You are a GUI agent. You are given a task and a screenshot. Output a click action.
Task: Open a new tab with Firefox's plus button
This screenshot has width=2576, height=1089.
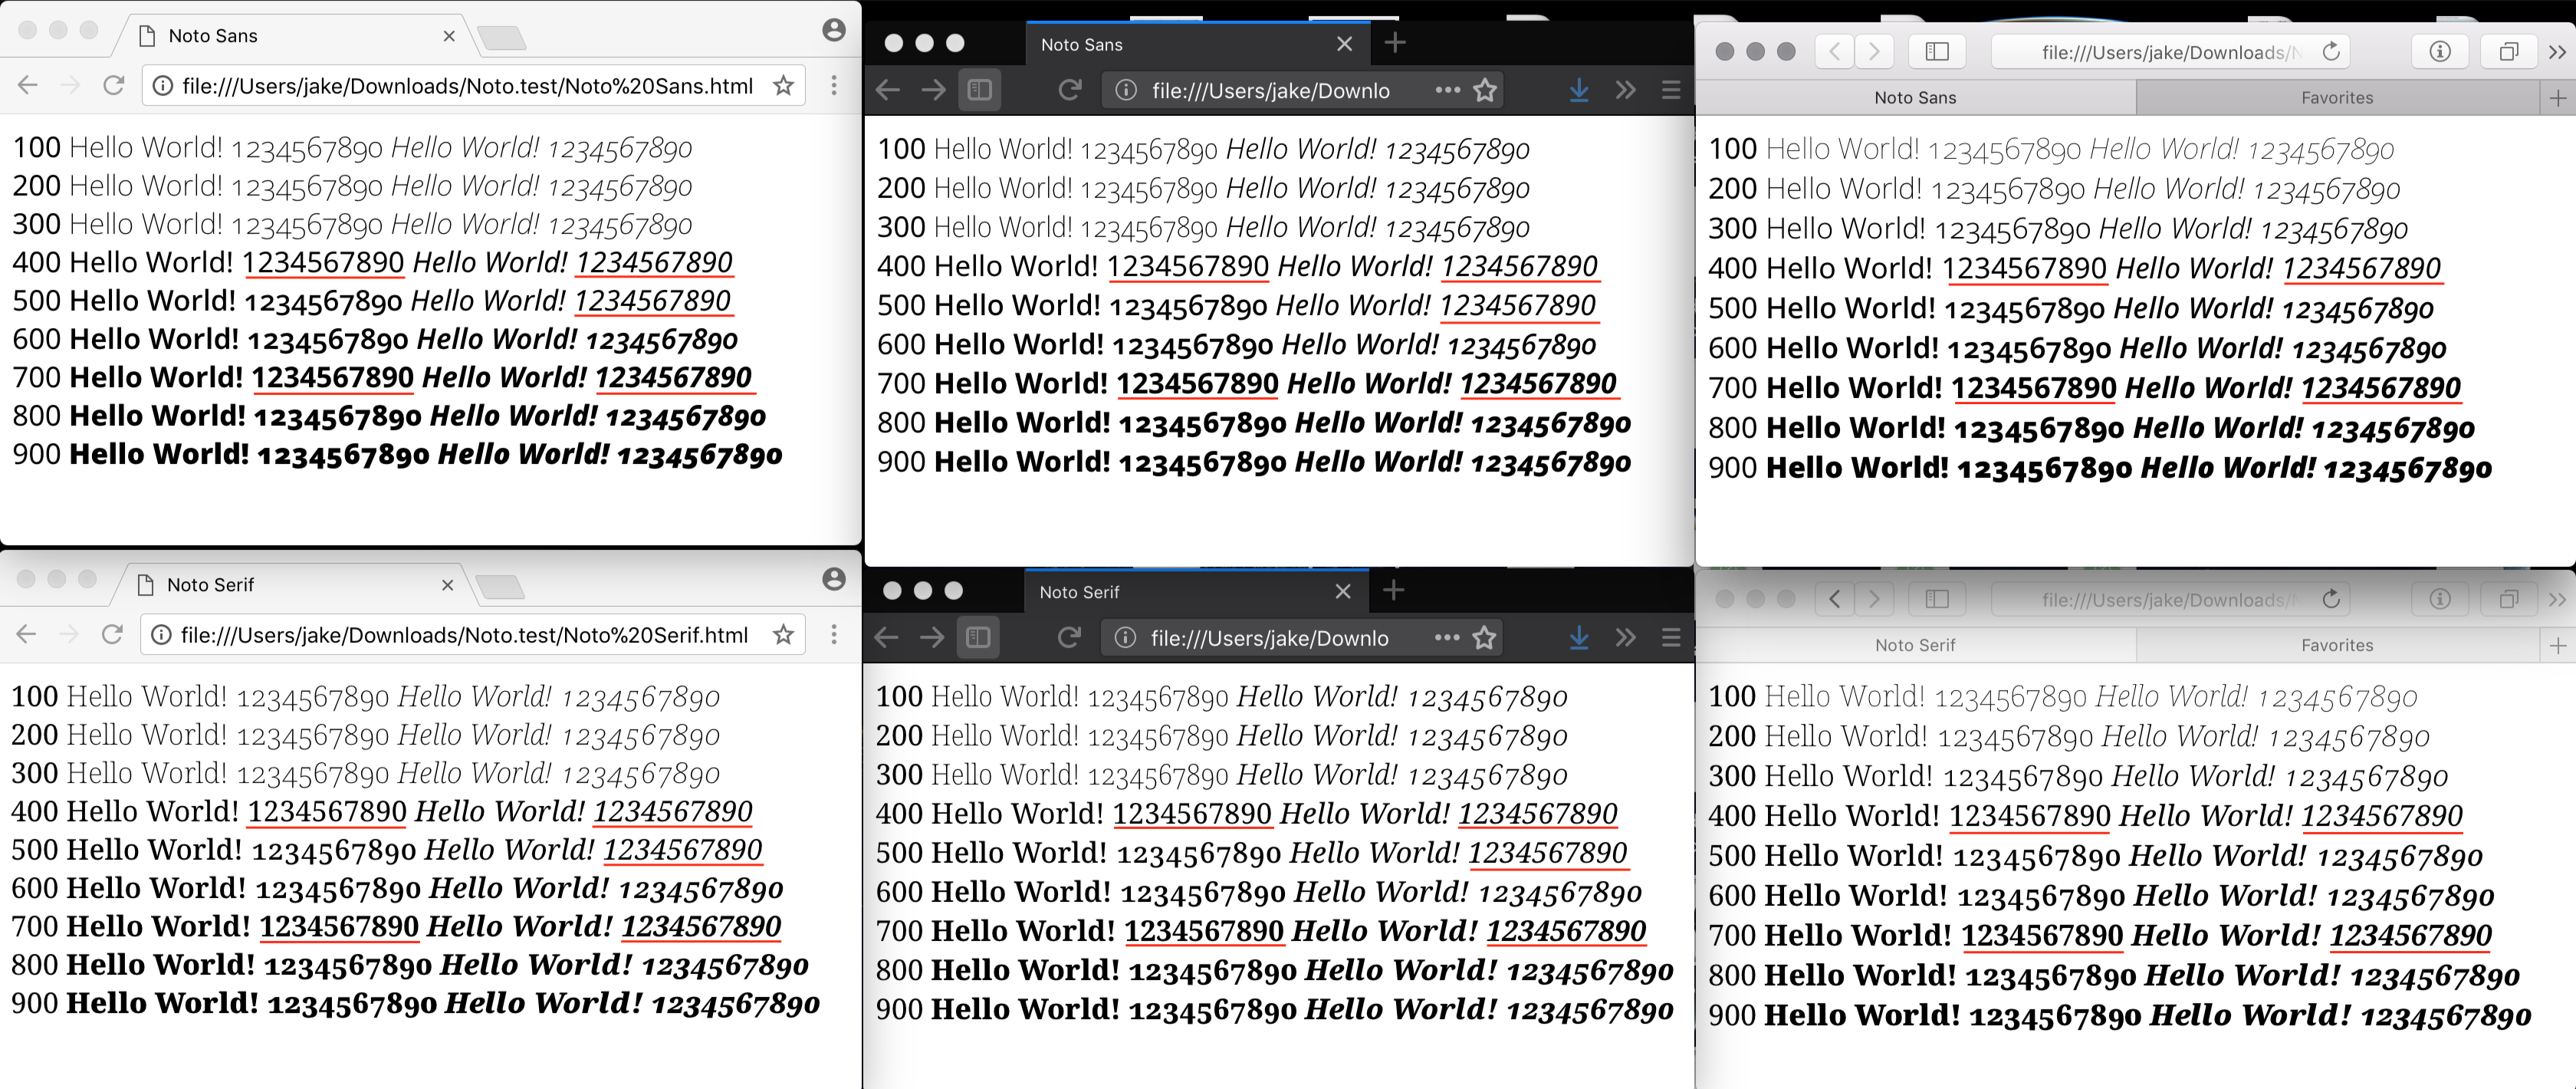1394,43
